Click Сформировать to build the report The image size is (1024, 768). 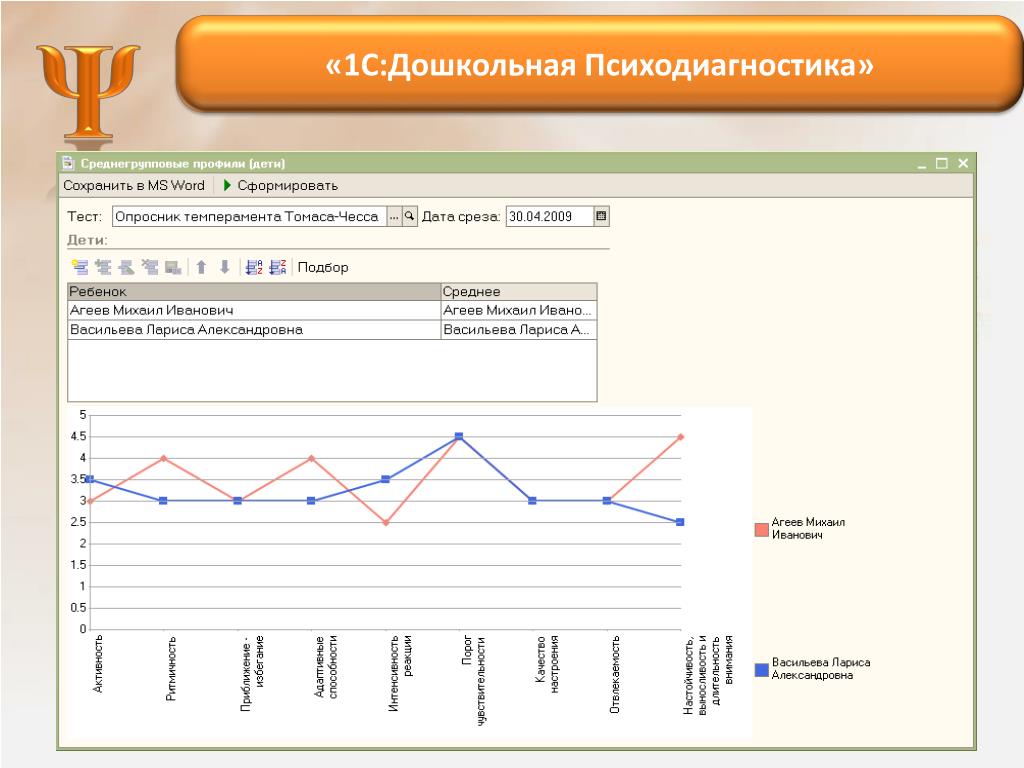pos(287,185)
